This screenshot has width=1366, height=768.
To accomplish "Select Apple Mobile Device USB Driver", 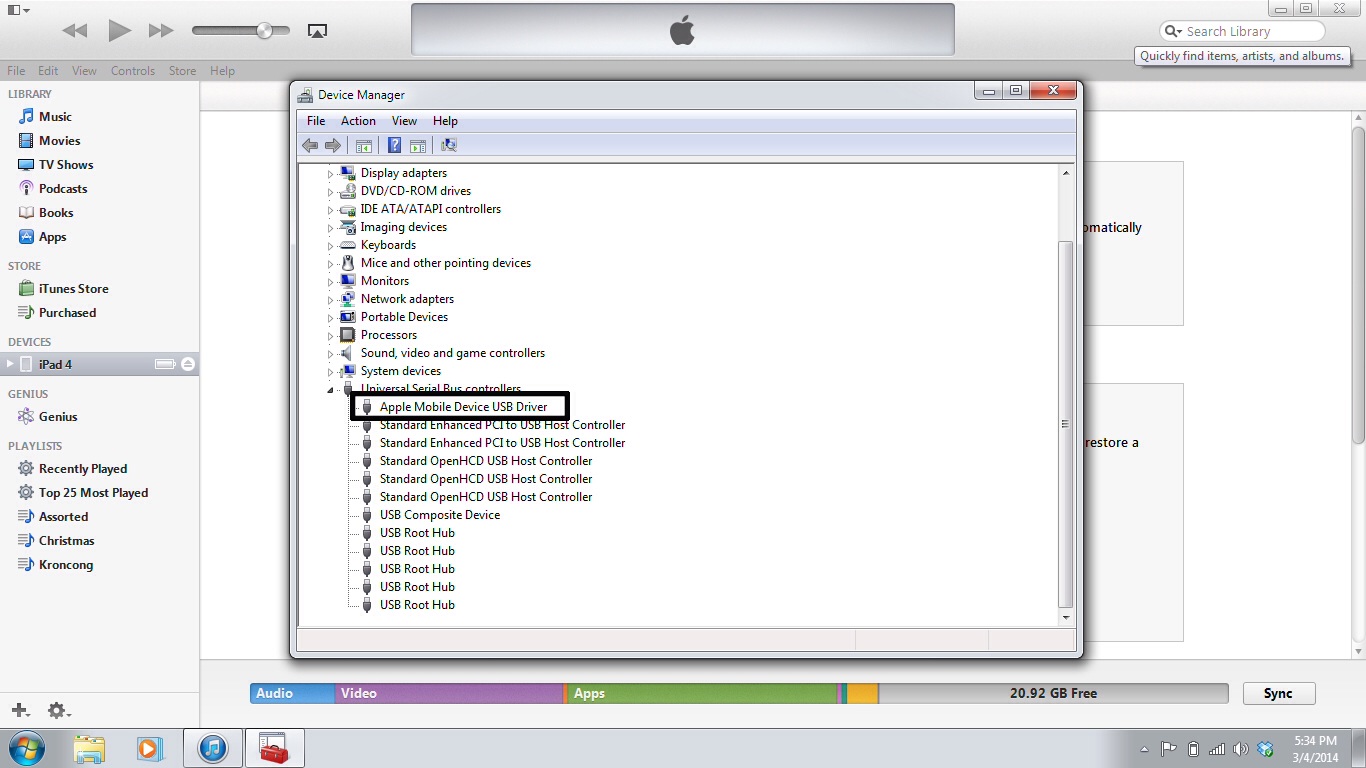I will pyautogui.click(x=463, y=407).
